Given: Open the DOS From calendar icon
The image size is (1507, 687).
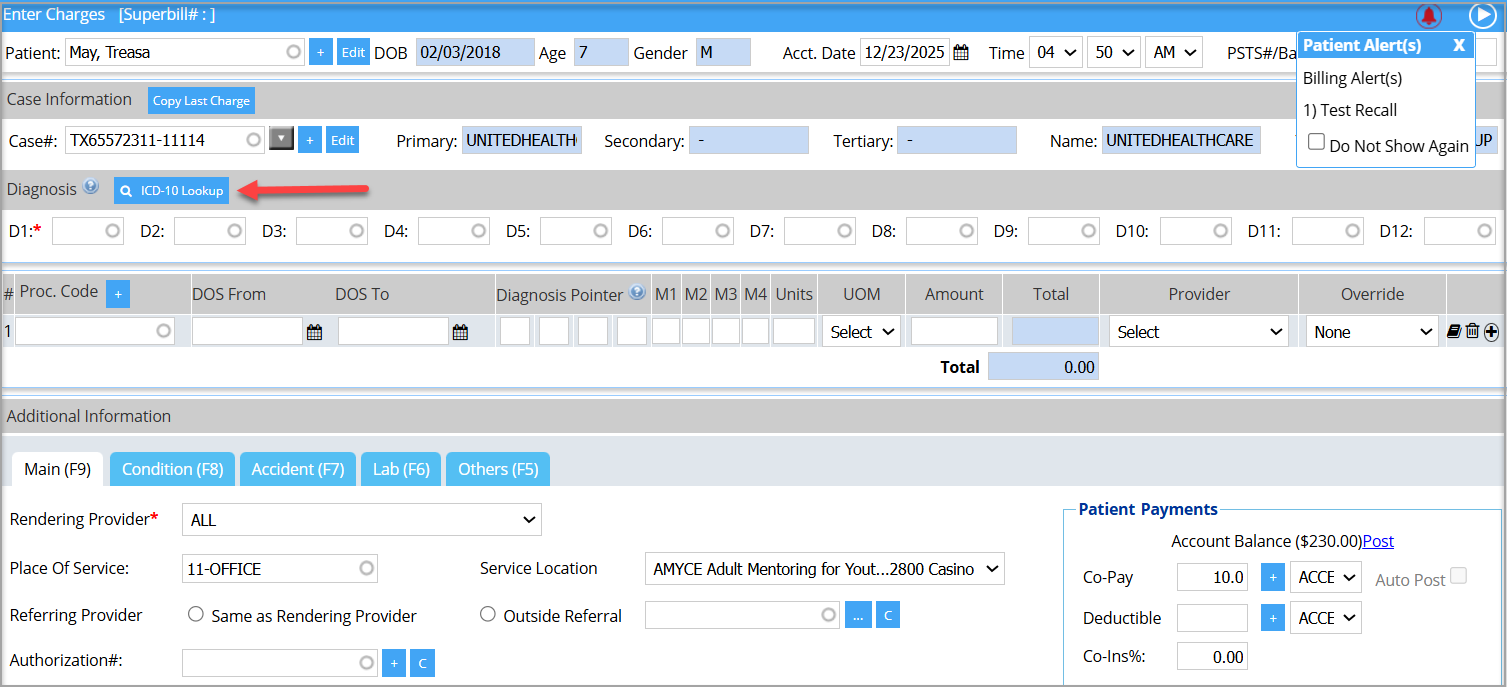Looking at the screenshot, I should [314, 332].
